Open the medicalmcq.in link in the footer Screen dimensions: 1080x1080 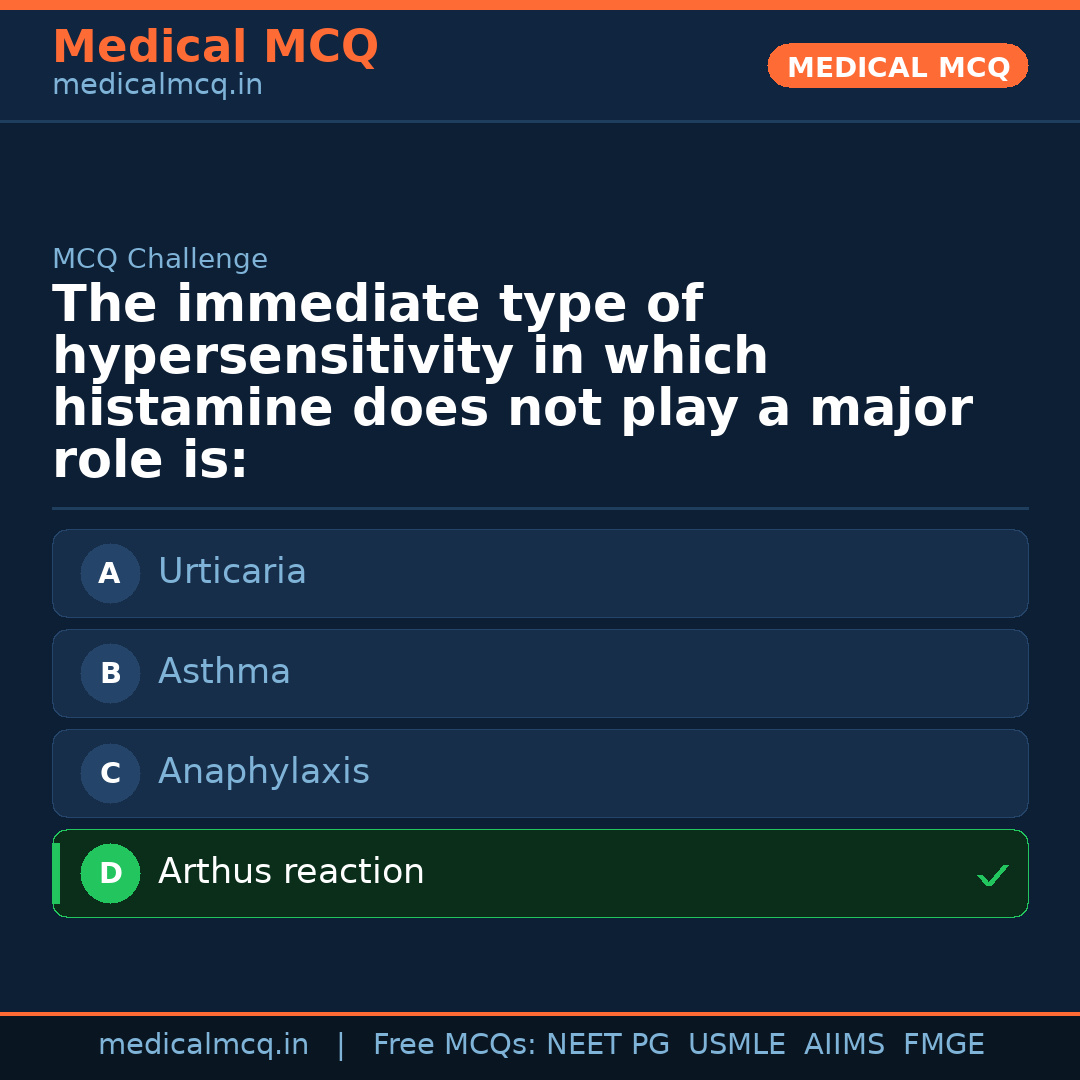[x=203, y=1045]
